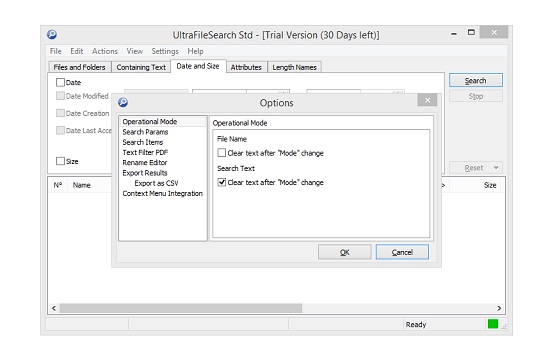Image resolution: width=550 pixels, height=363 pixels.
Task: Confirm options with OK button
Action: [x=344, y=252]
